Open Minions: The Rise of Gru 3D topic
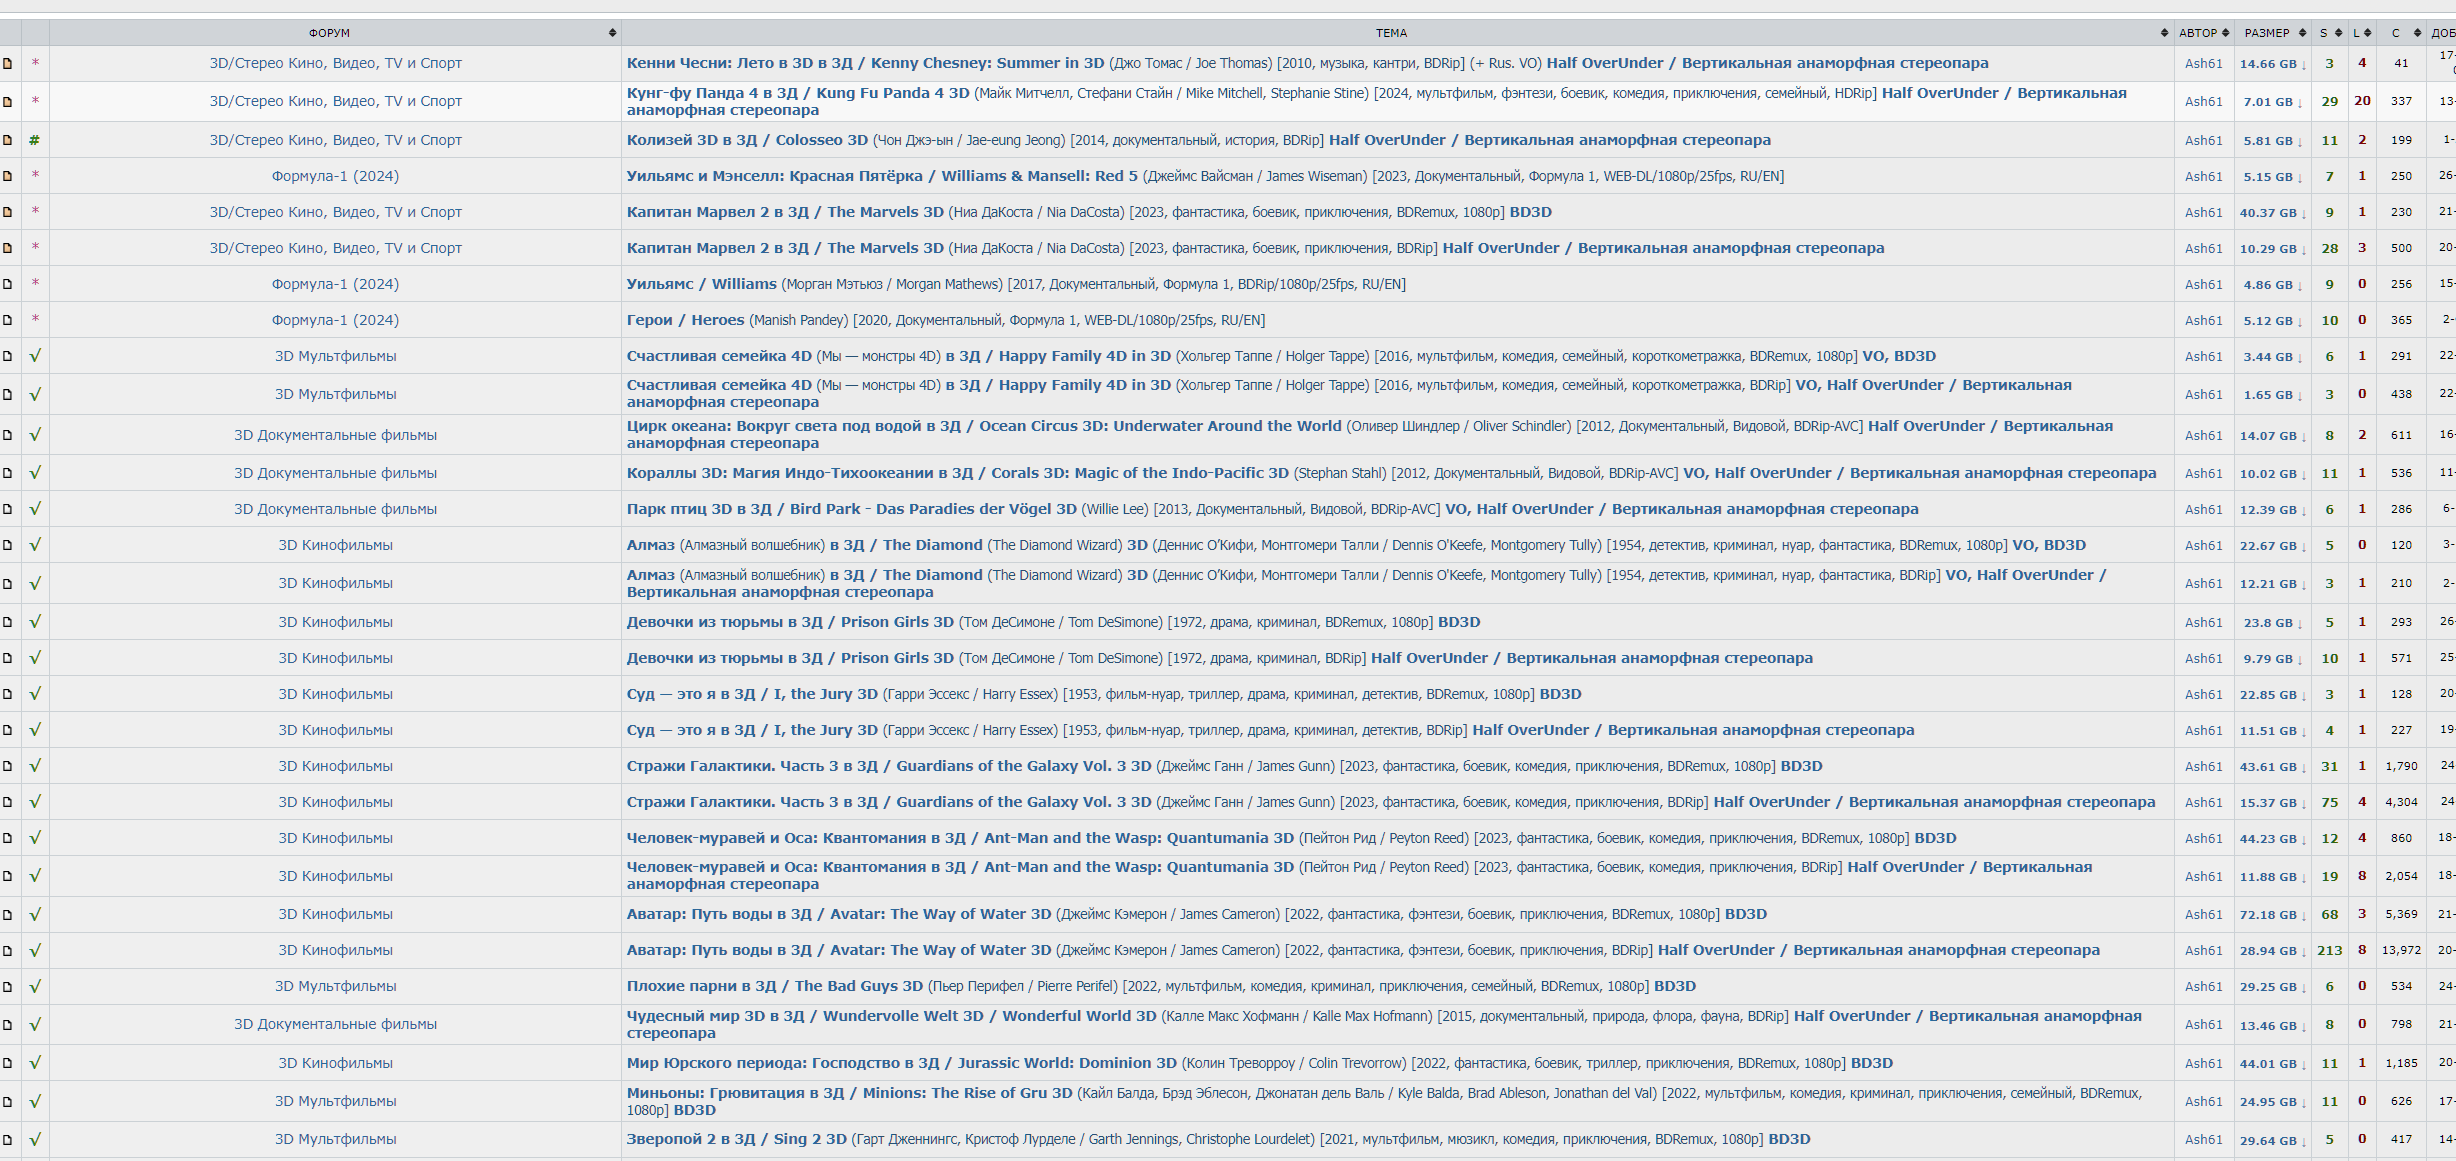This screenshot has width=2456, height=1161. [x=1384, y=1101]
